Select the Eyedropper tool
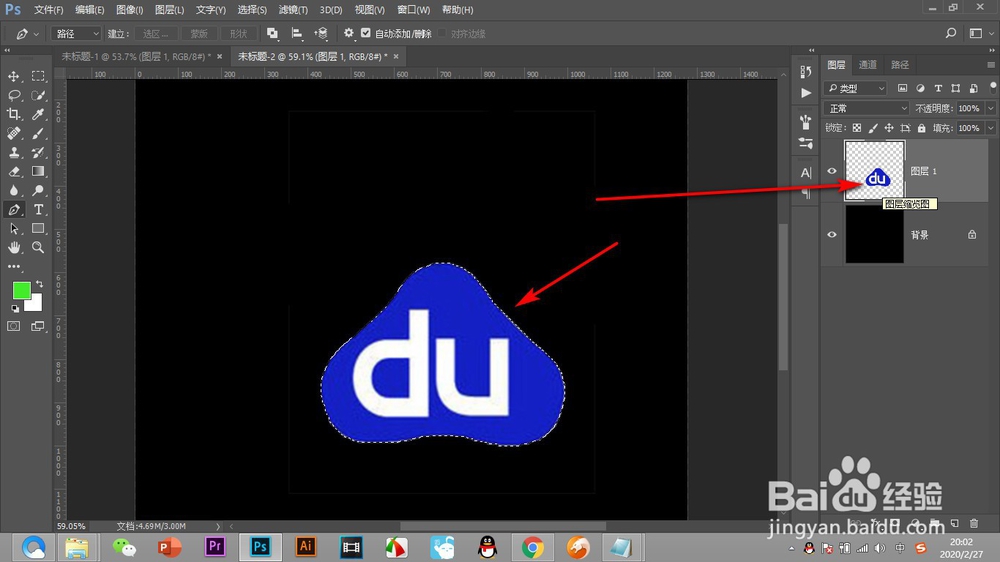This screenshot has width=1000, height=562. (38, 114)
